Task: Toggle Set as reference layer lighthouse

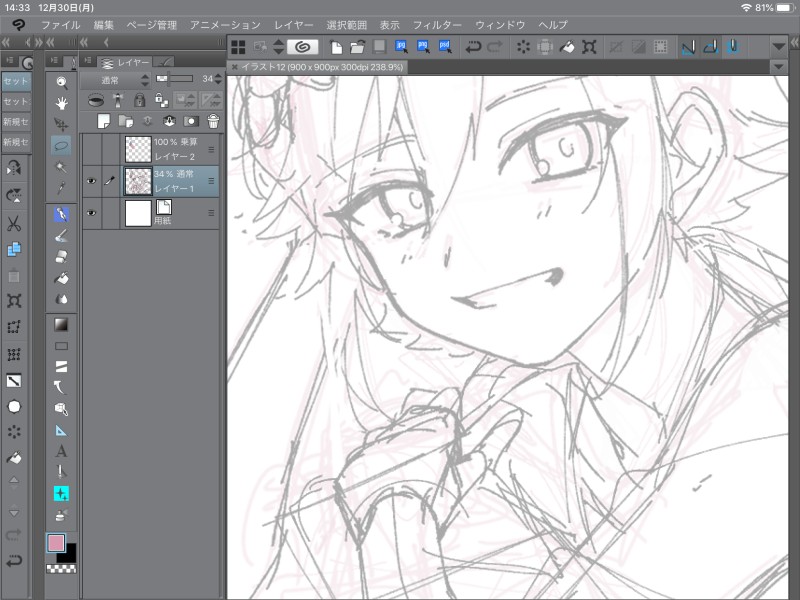Action: tap(118, 100)
